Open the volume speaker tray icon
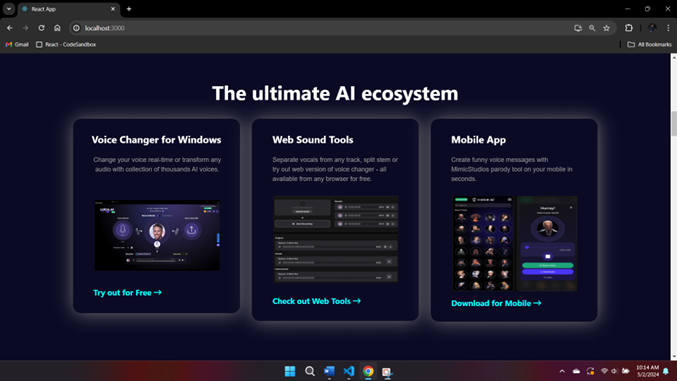 click(614, 371)
